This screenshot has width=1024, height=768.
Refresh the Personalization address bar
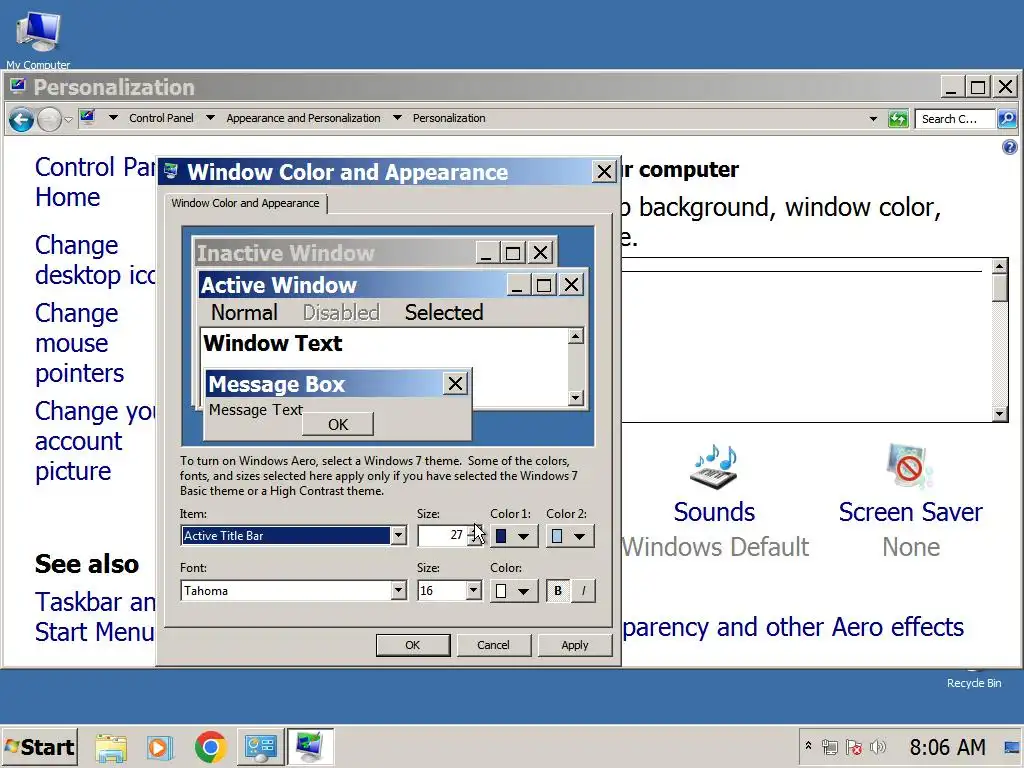pyautogui.click(x=898, y=119)
